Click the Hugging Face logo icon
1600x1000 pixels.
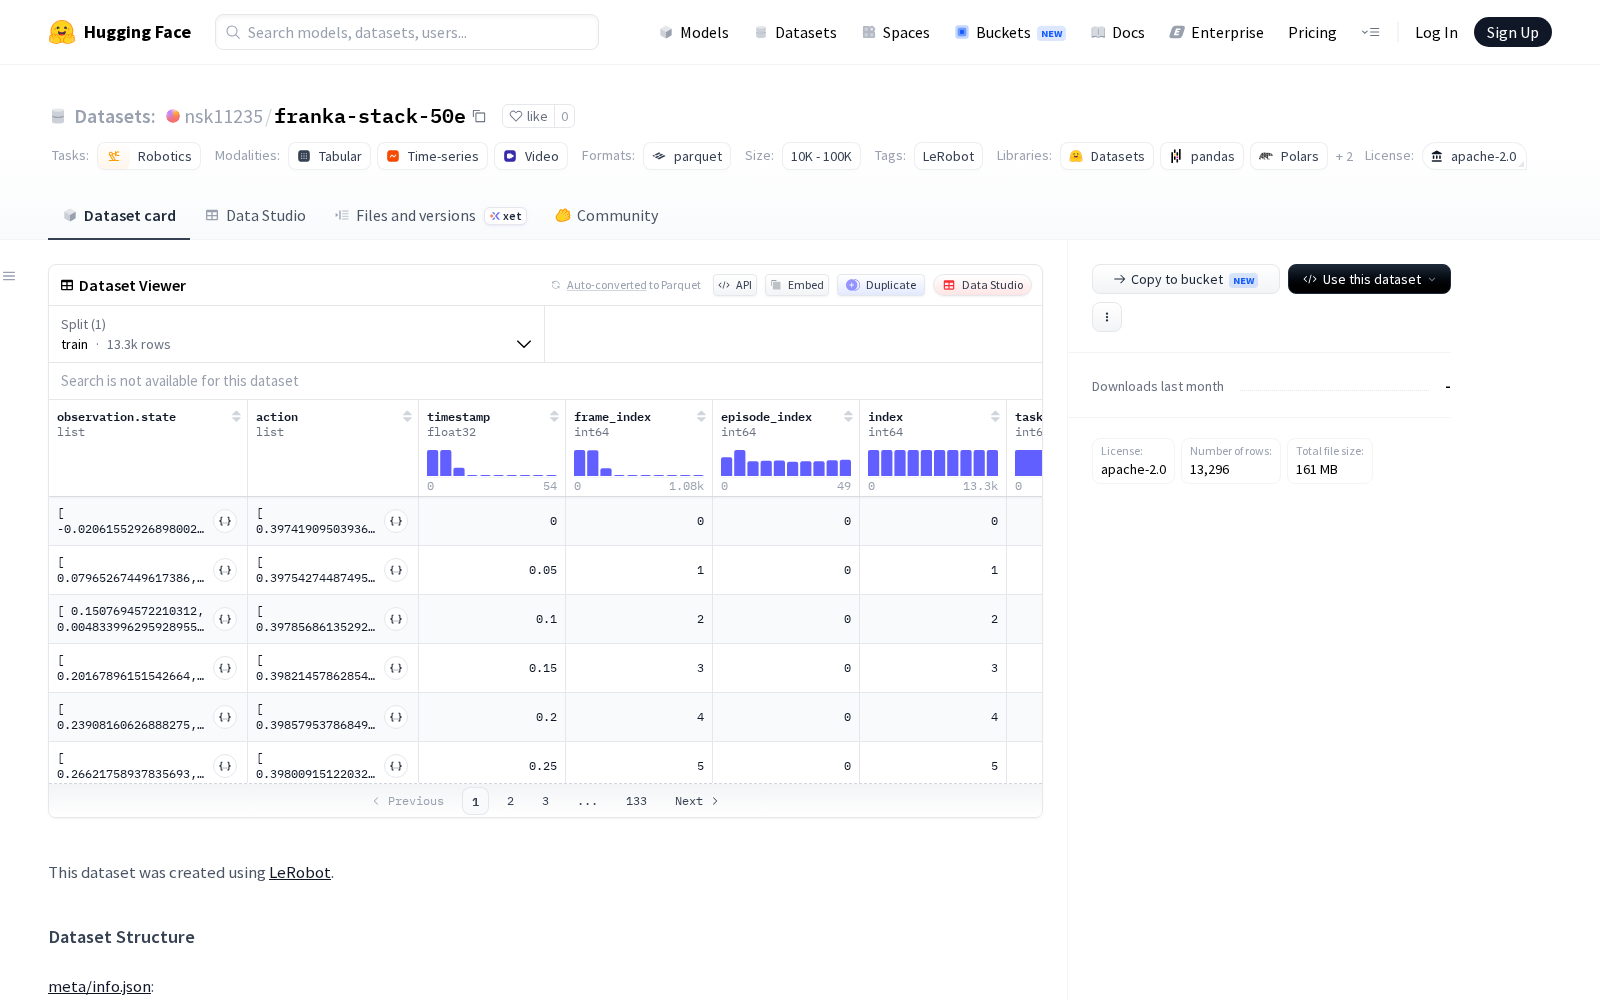(x=62, y=32)
